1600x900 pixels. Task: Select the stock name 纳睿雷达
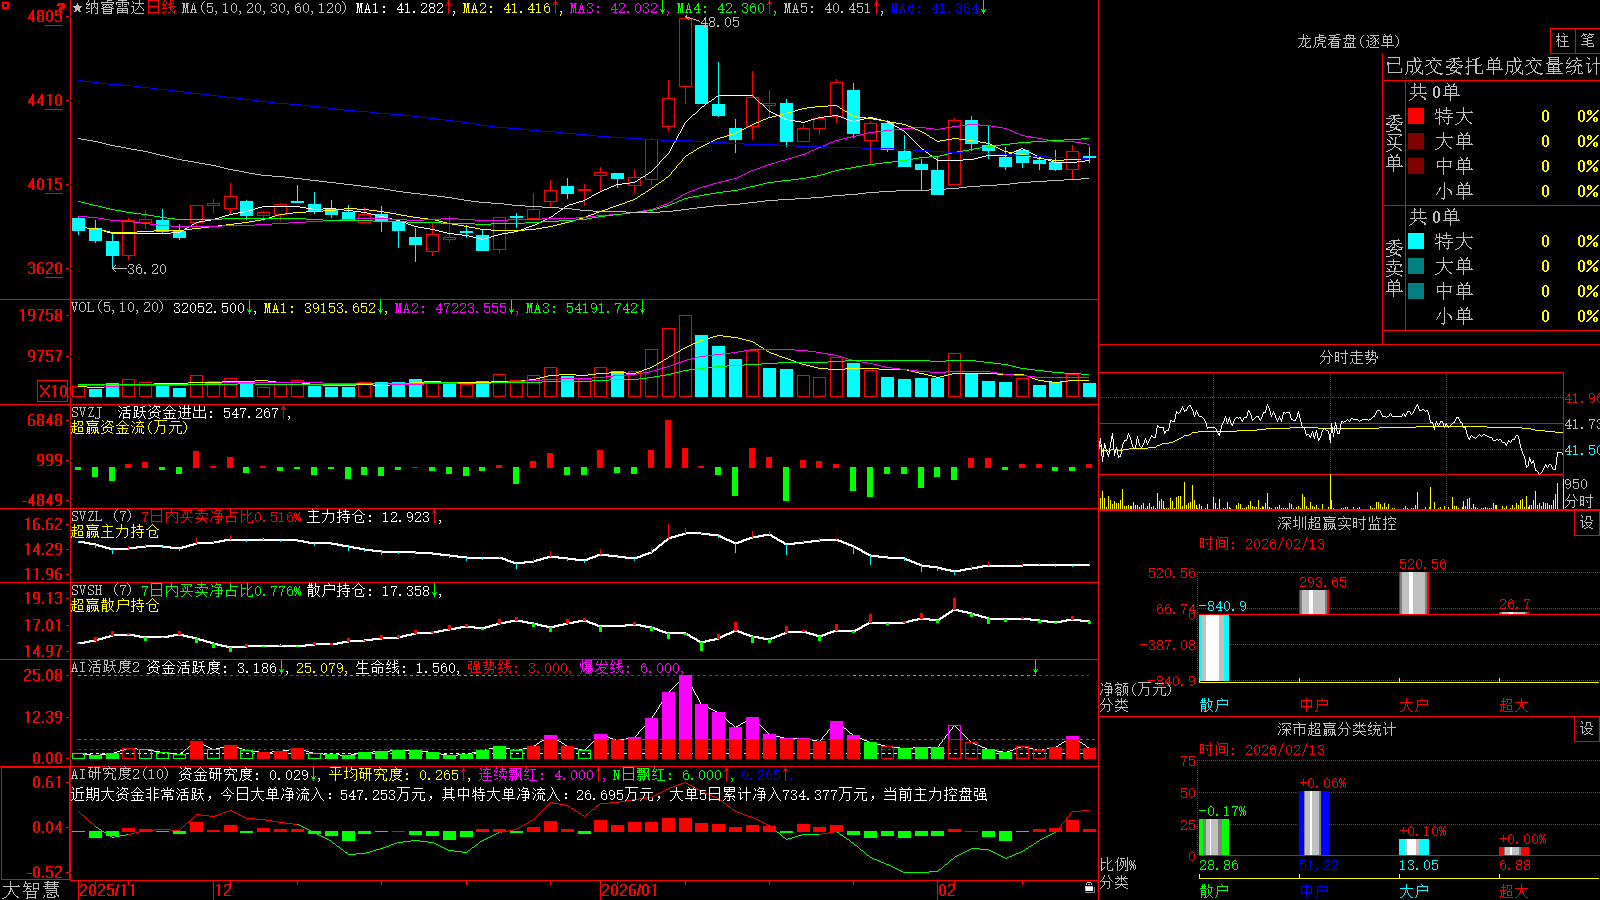[x=115, y=8]
